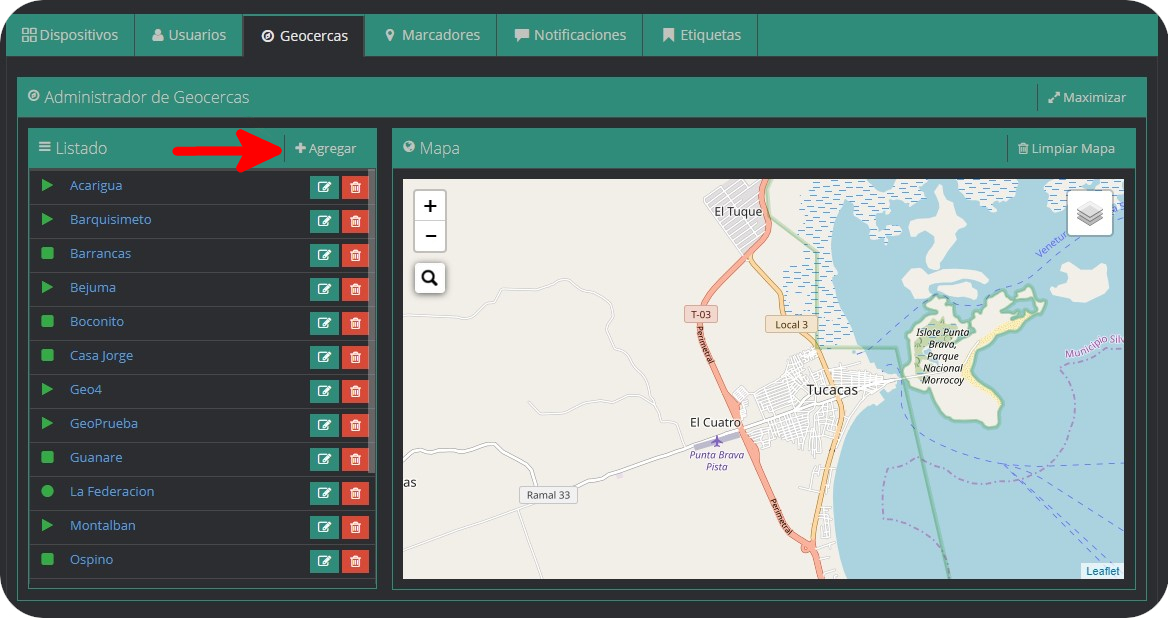Add a new geofence with Agregar

326,149
